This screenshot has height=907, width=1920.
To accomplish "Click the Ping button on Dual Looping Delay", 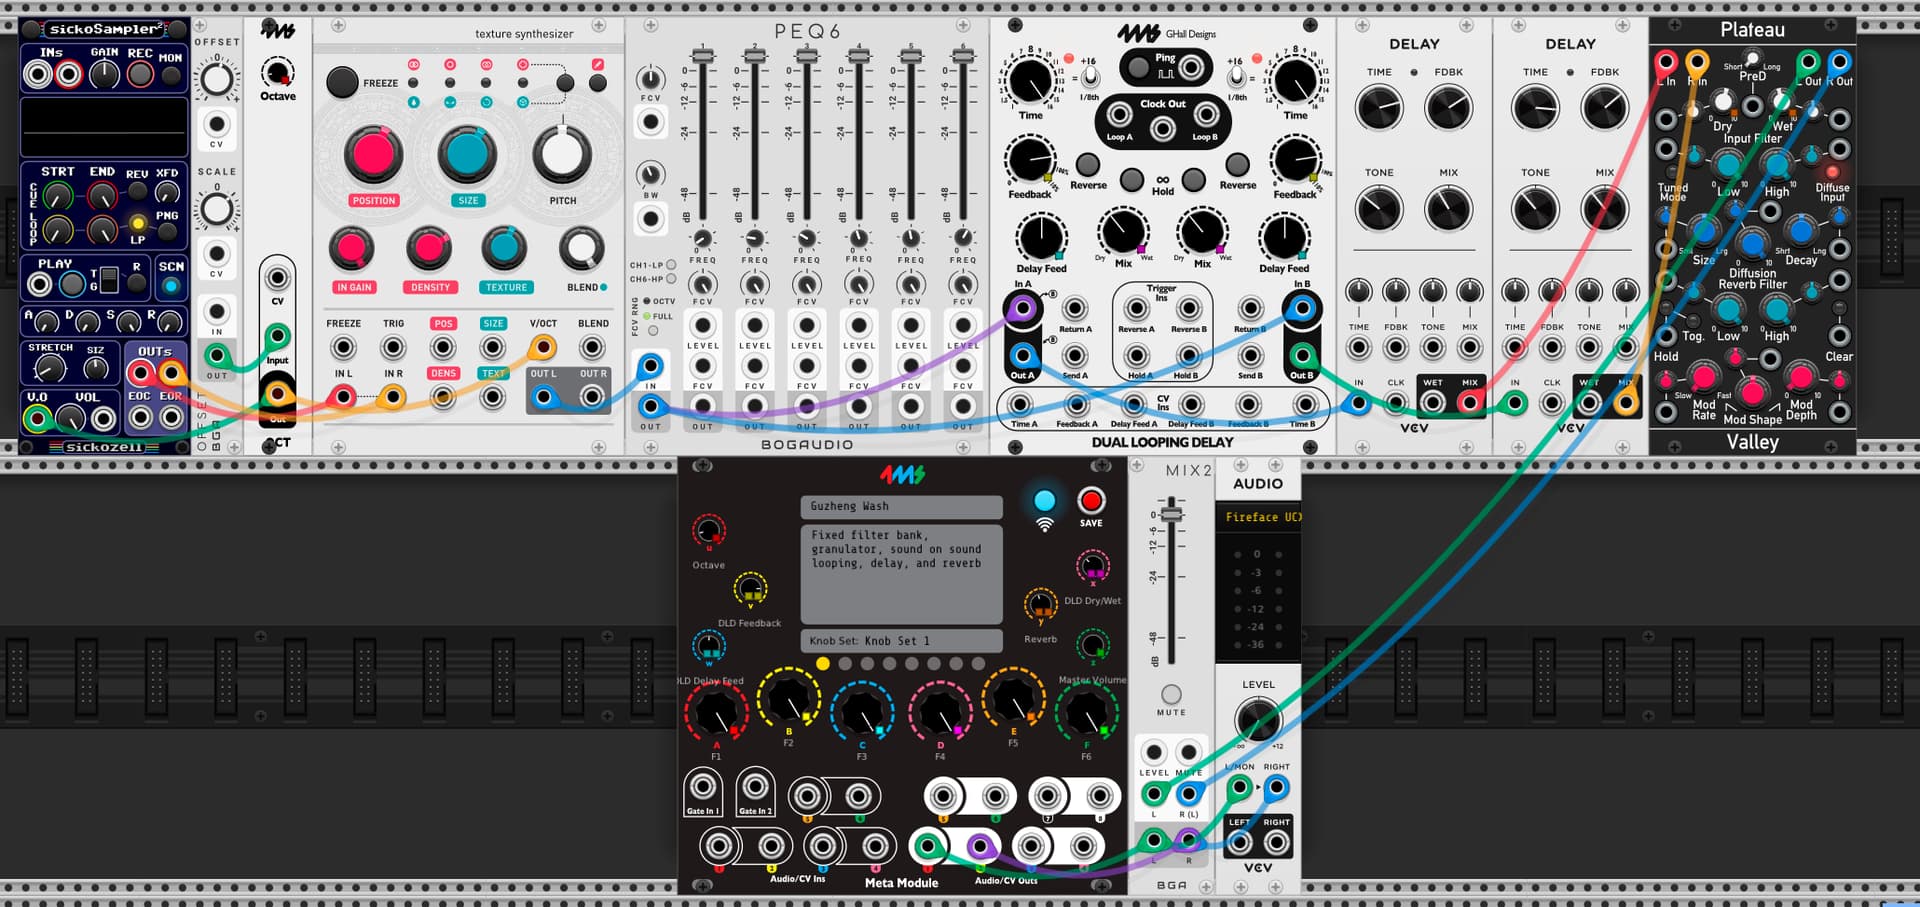I will pyautogui.click(x=1137, y=68).
